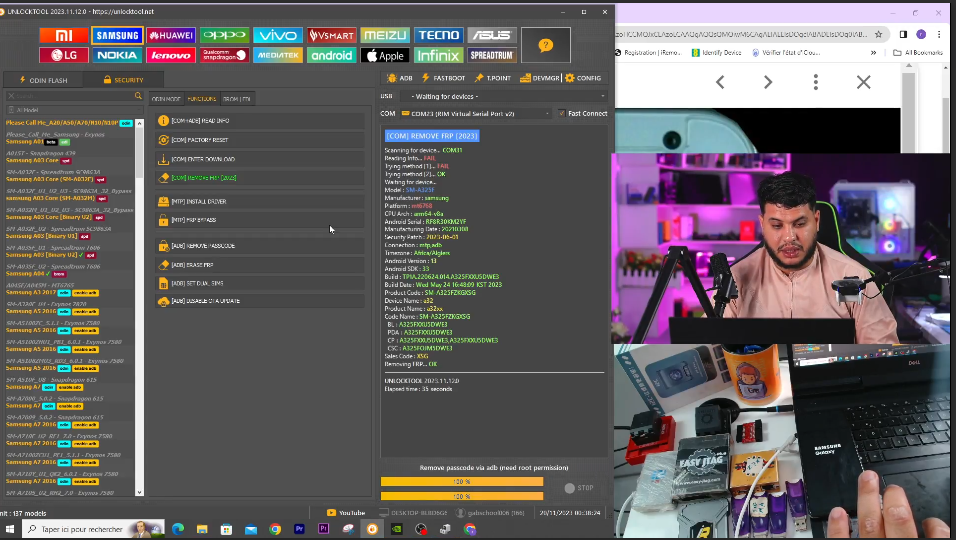Select the Samsung brand logo
This screenshot has width=956, height=540.
point(117,35)
